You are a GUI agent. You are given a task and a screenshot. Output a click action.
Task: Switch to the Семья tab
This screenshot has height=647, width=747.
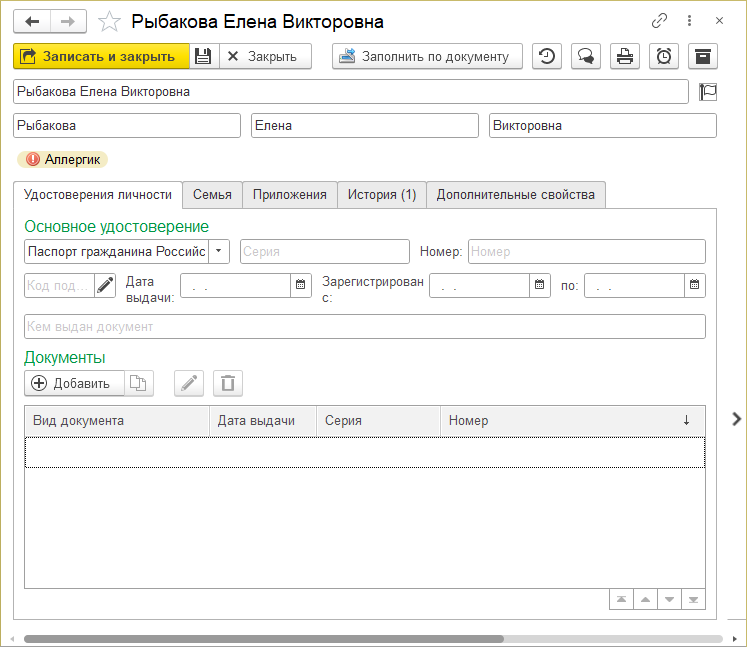tap(212, 194)
